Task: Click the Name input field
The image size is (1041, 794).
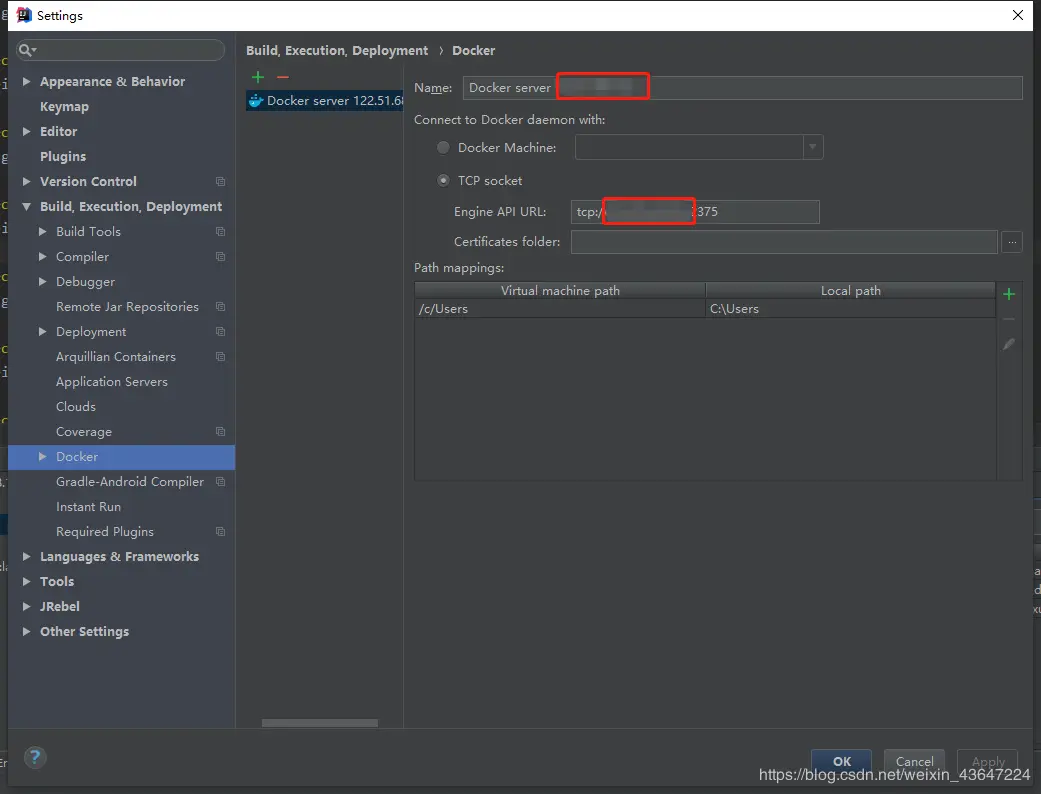Action: click(x=742, y=88)
